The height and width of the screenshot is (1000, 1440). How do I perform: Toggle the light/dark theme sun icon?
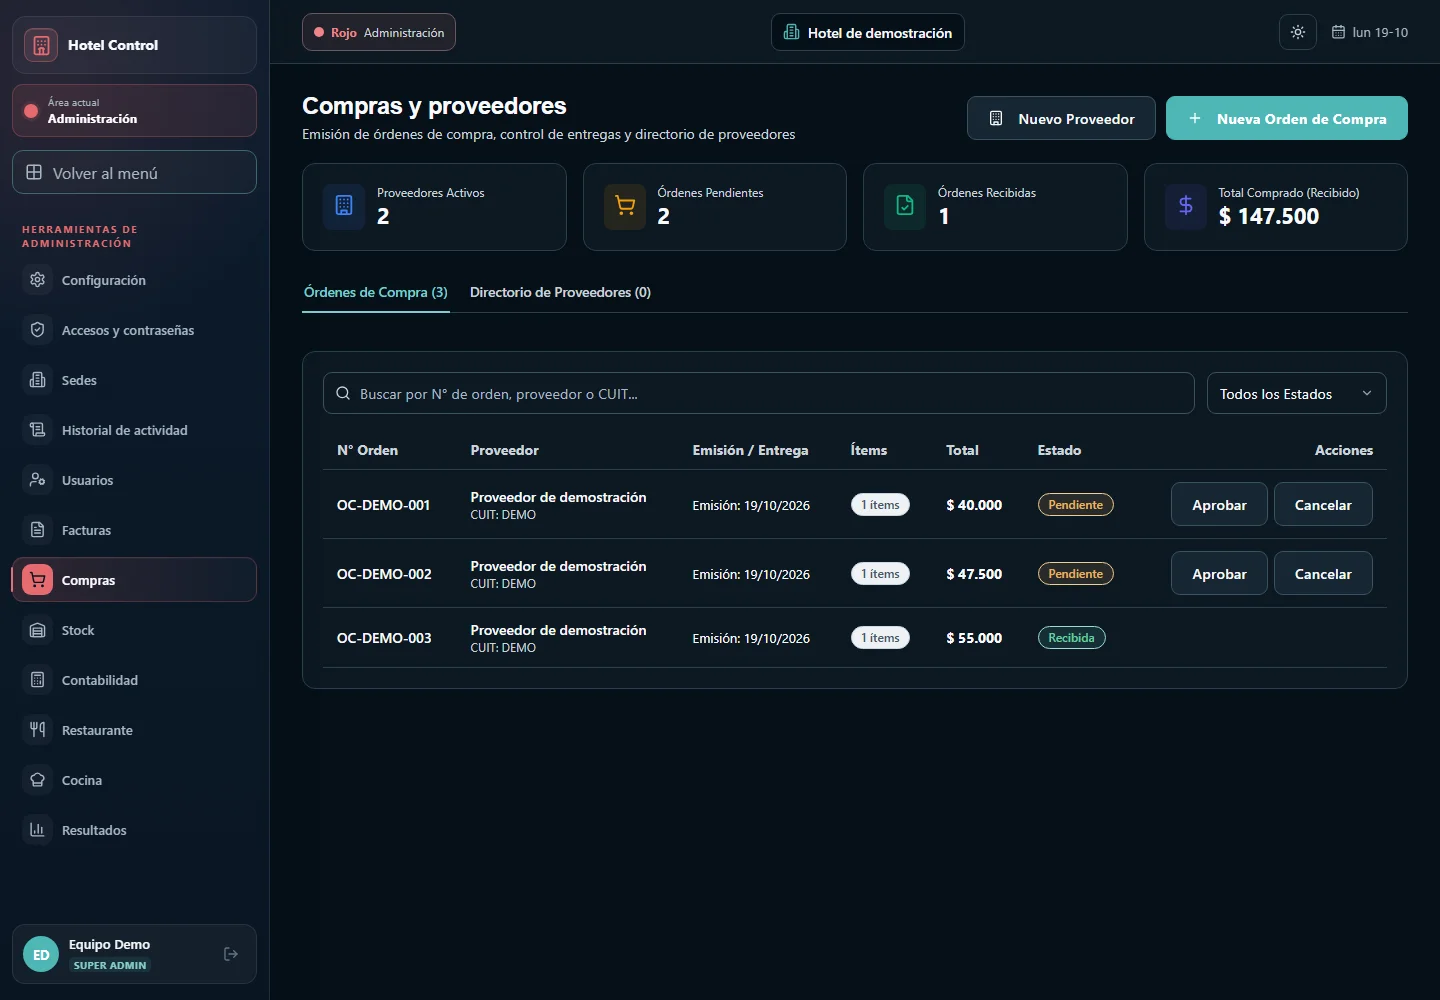[1298, 32]
